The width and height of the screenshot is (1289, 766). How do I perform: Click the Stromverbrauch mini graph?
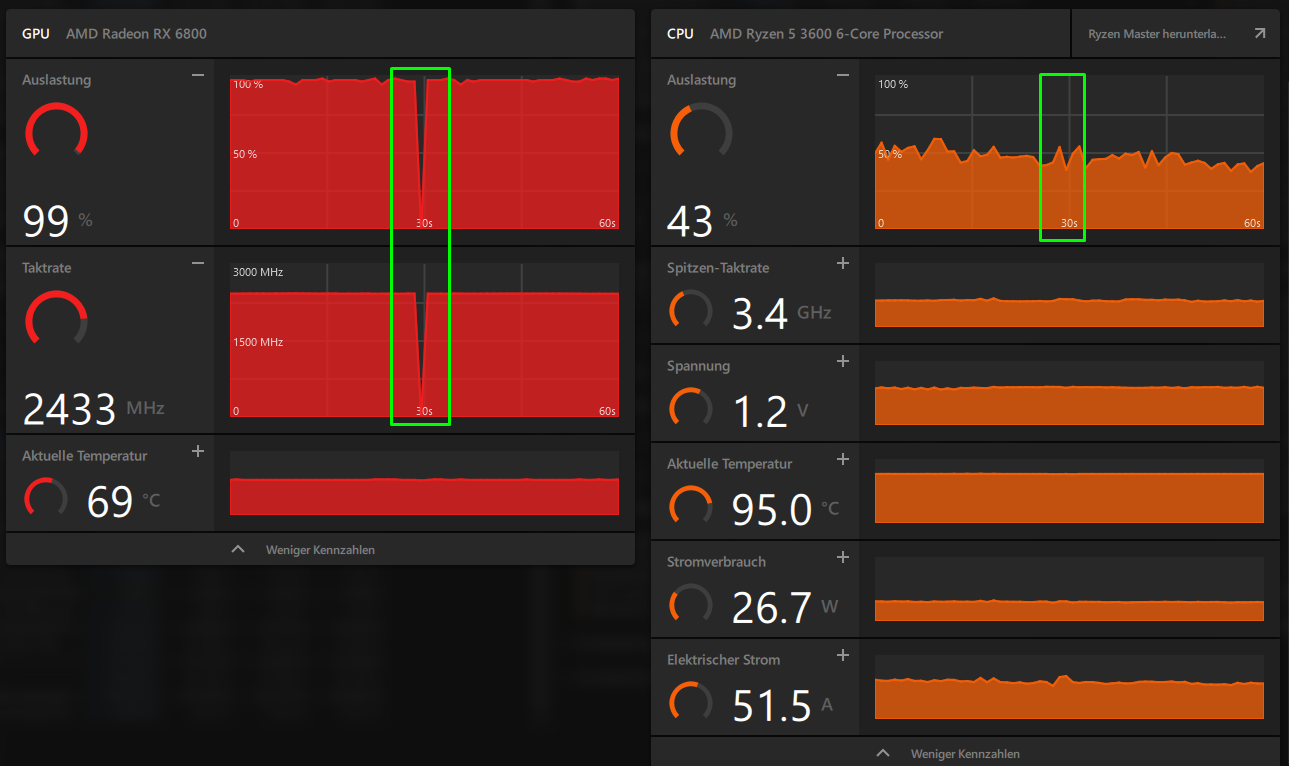coord(1069,589)
